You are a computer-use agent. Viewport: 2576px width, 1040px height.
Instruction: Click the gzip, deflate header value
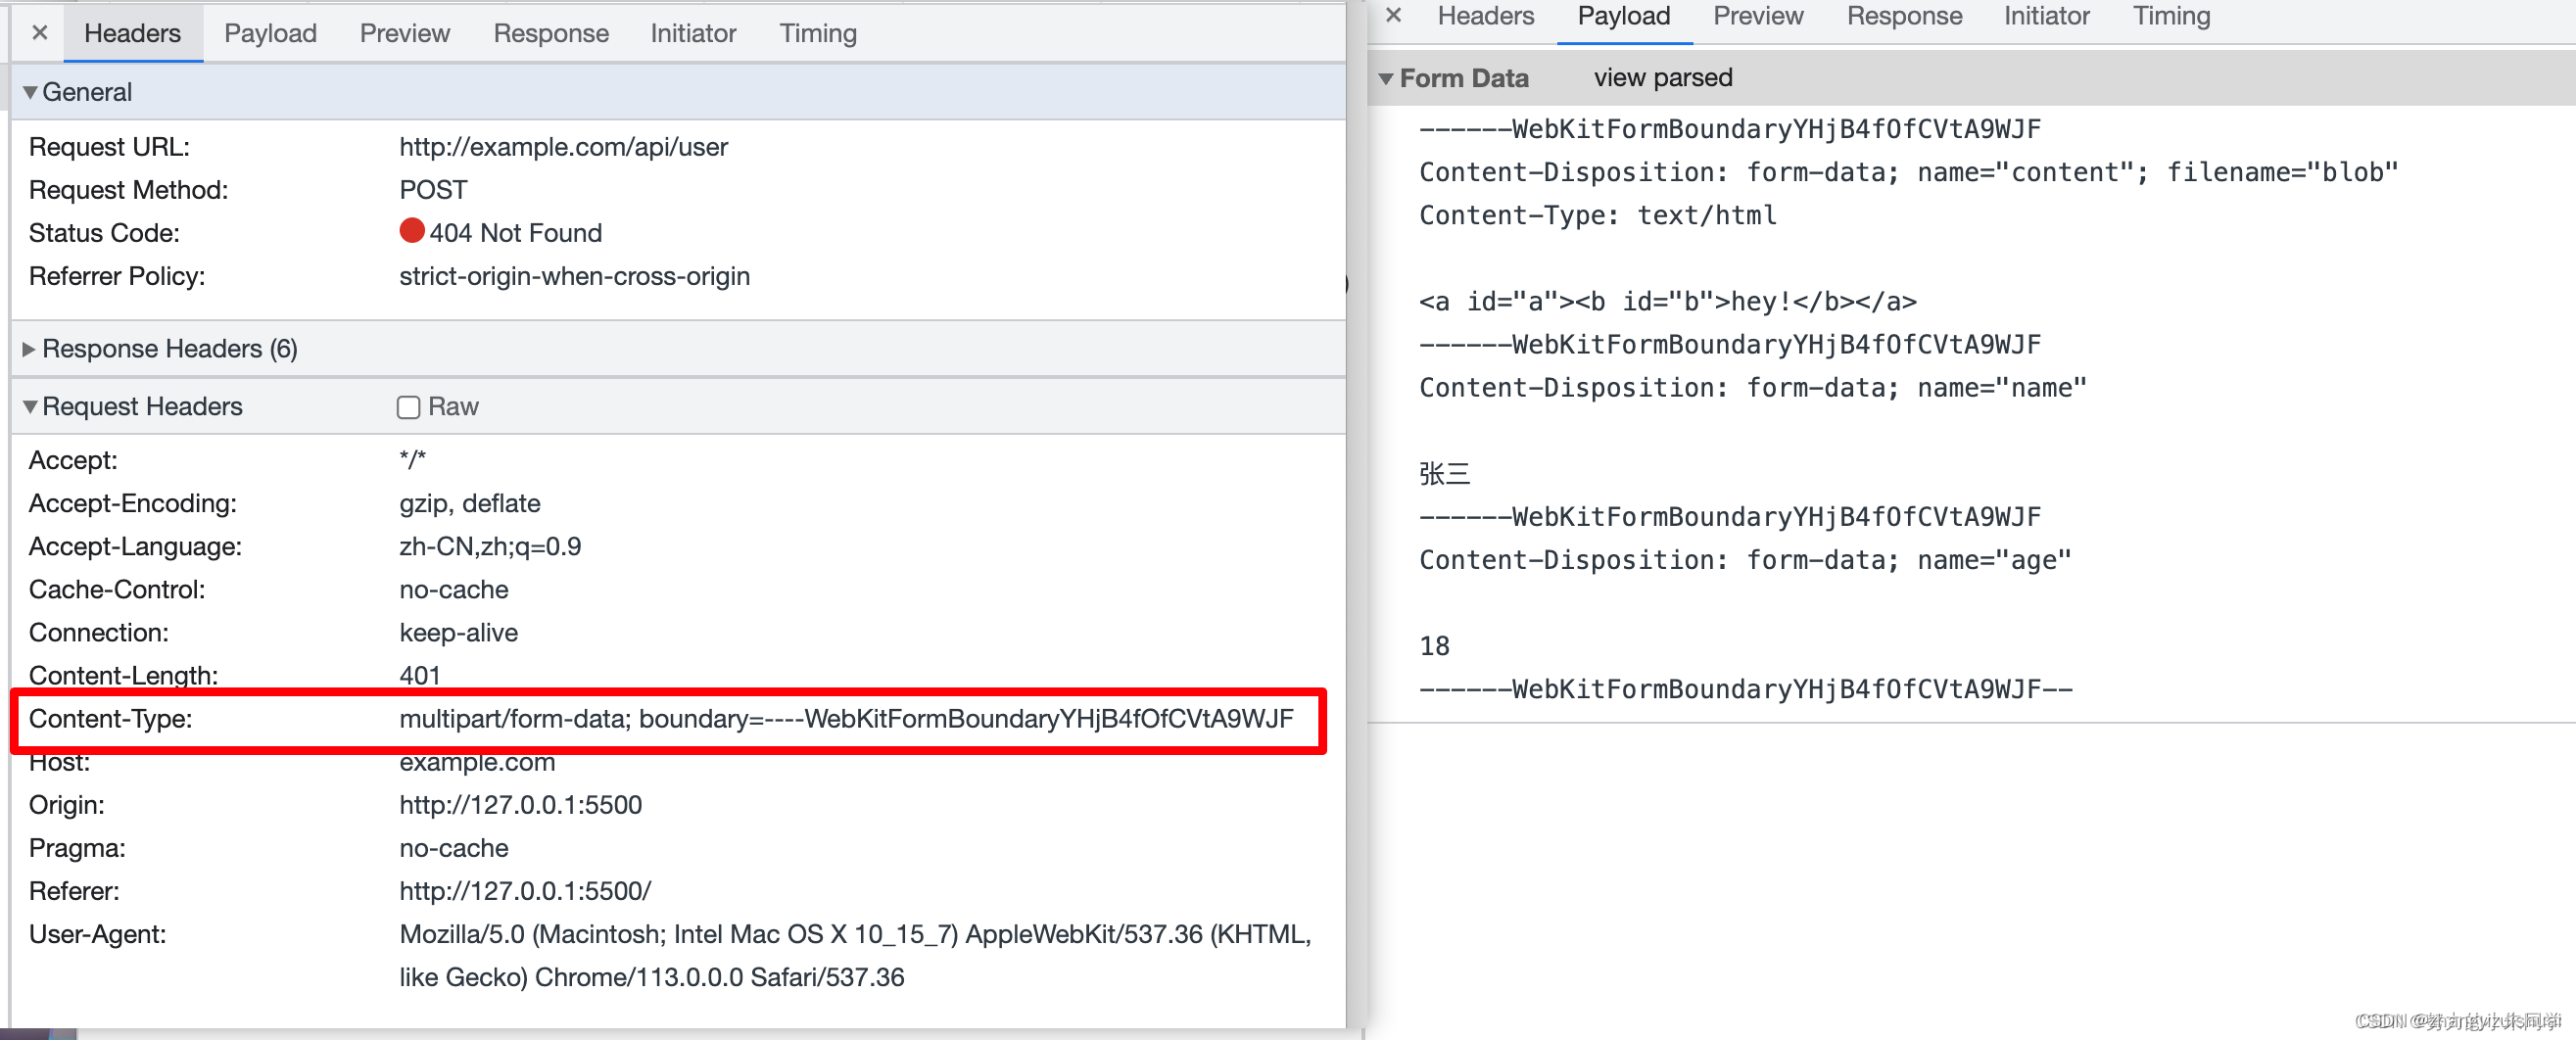coord(470,503)
